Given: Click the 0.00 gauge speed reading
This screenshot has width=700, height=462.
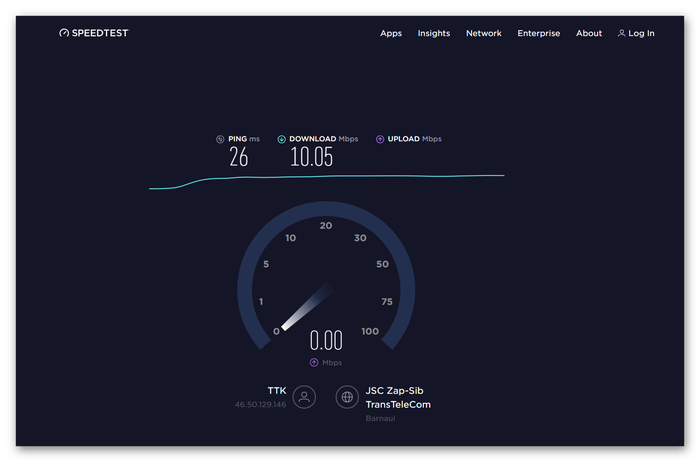Looking at the screenshot, I should point(326,340).
